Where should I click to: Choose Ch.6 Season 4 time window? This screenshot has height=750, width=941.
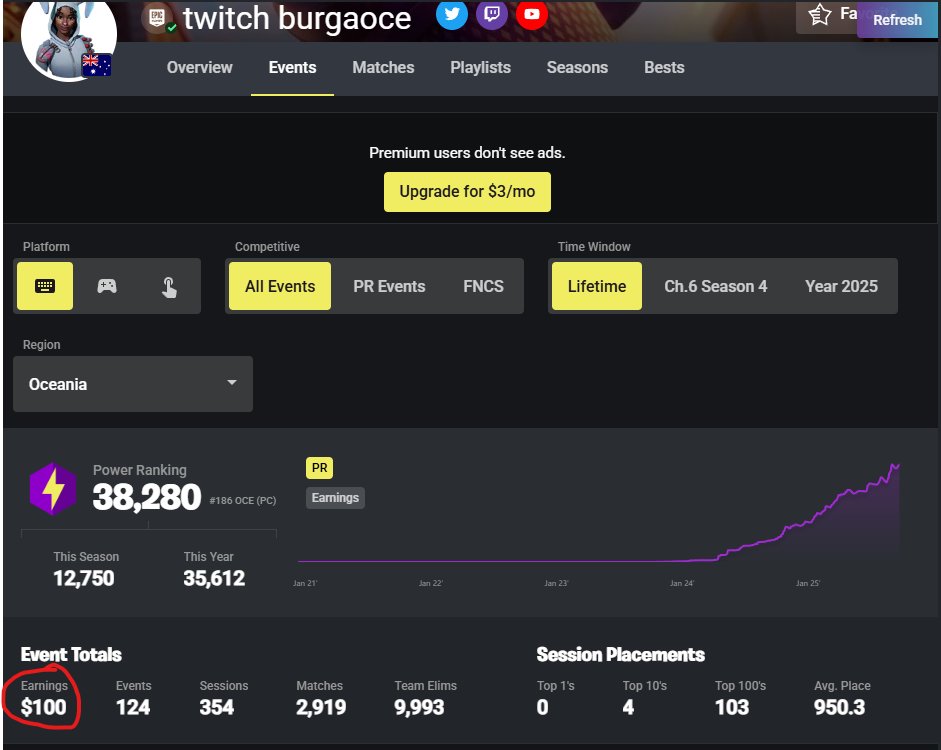(715, 286)
